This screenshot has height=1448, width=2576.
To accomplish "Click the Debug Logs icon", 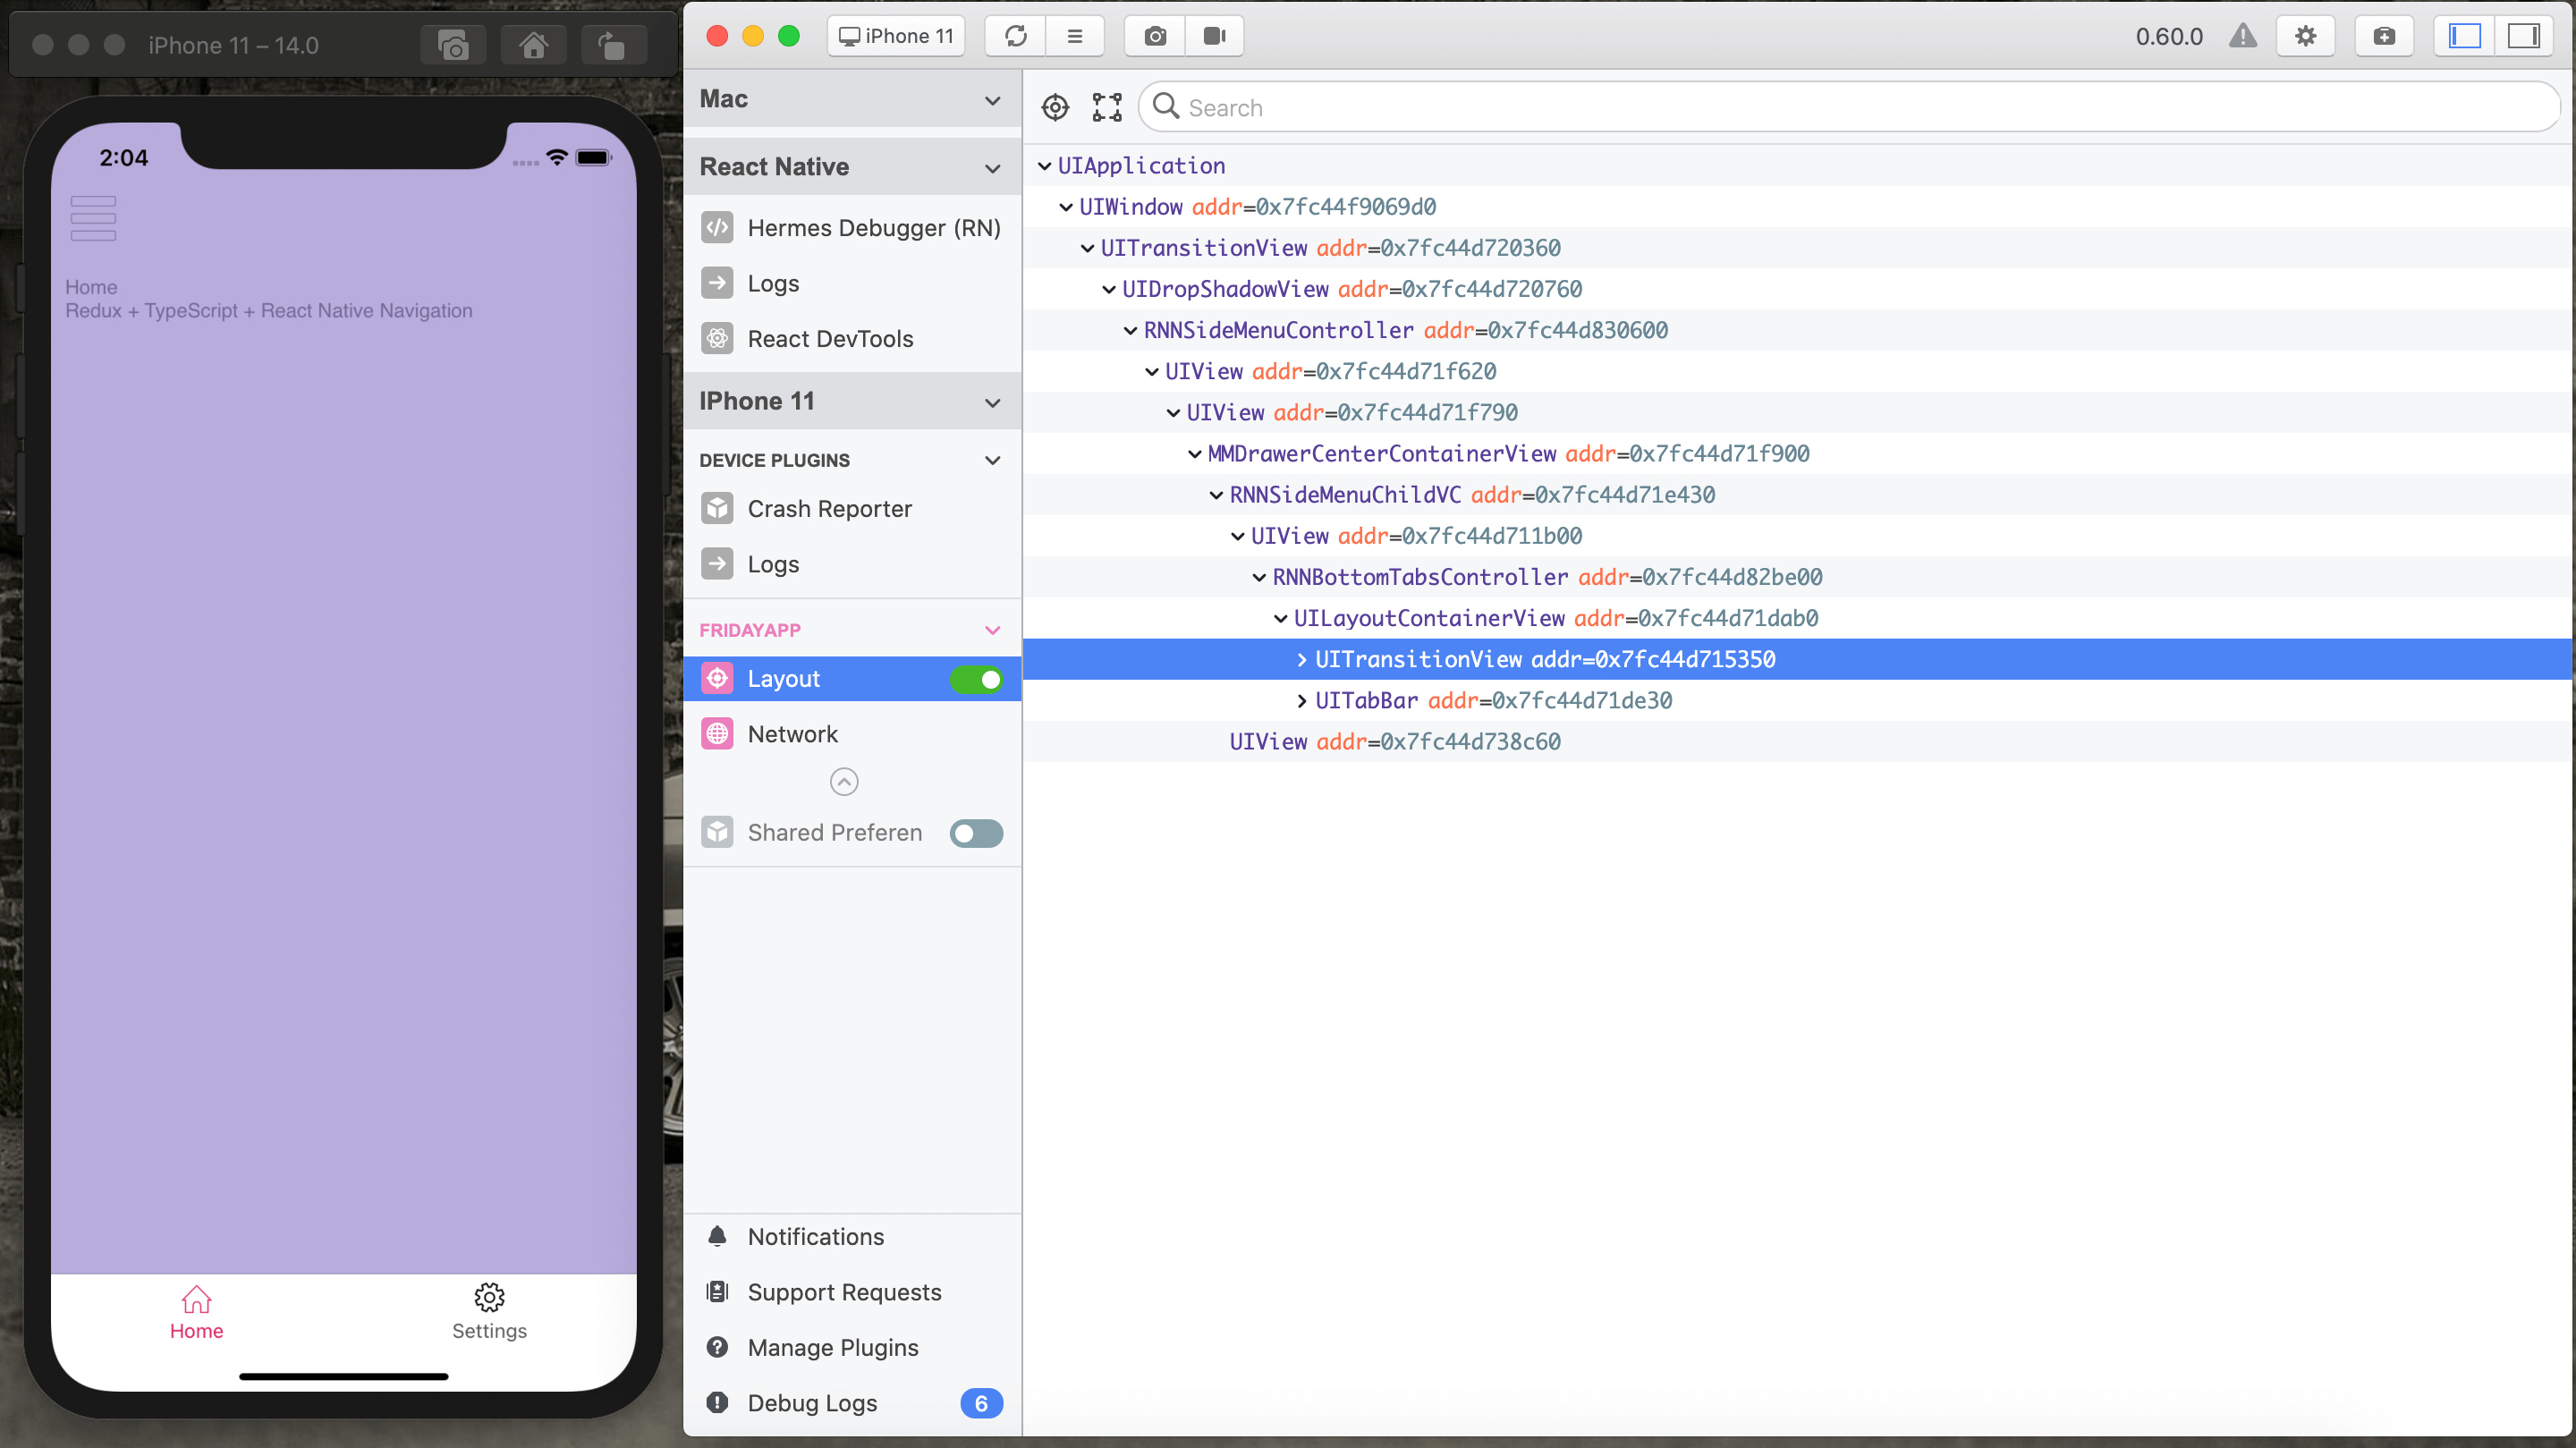I will tap(715, 1402).
